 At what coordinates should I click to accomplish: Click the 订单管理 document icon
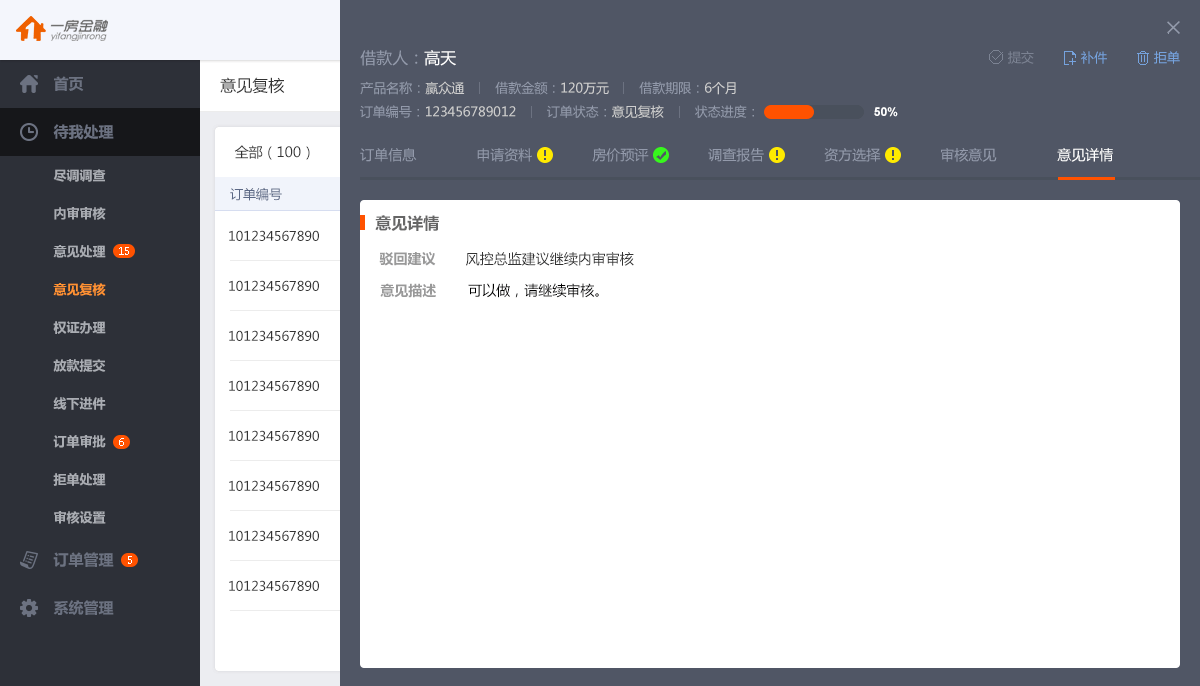click(x=29, y=560)
